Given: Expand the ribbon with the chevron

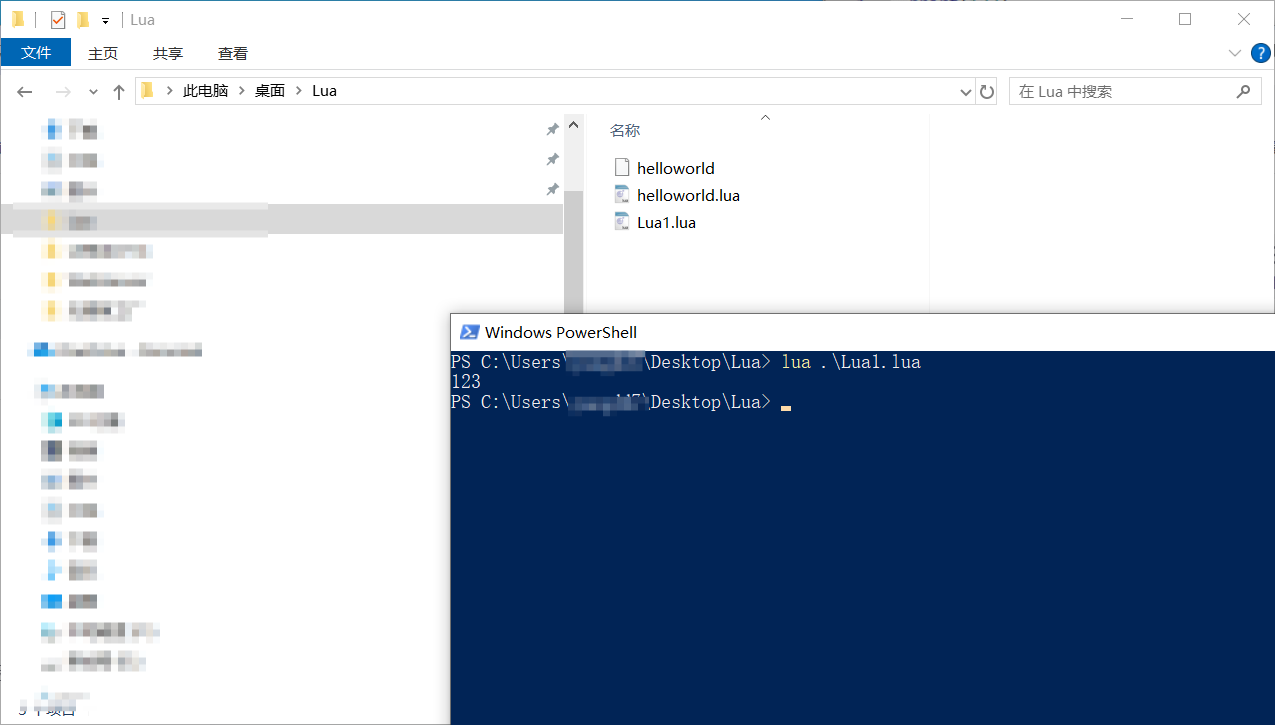Looking at the screenshot, I should 1234,53.
